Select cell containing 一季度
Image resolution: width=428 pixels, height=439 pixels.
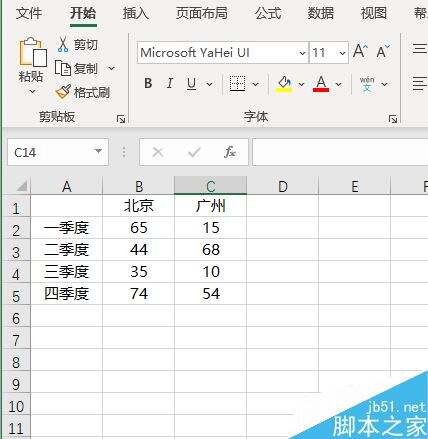coord(67,228)
